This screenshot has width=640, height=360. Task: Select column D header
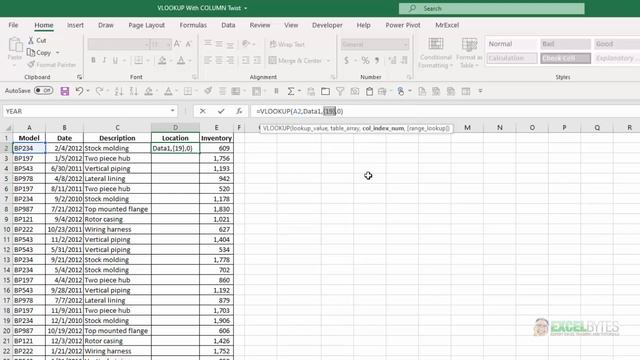click(x=175, y=128)
